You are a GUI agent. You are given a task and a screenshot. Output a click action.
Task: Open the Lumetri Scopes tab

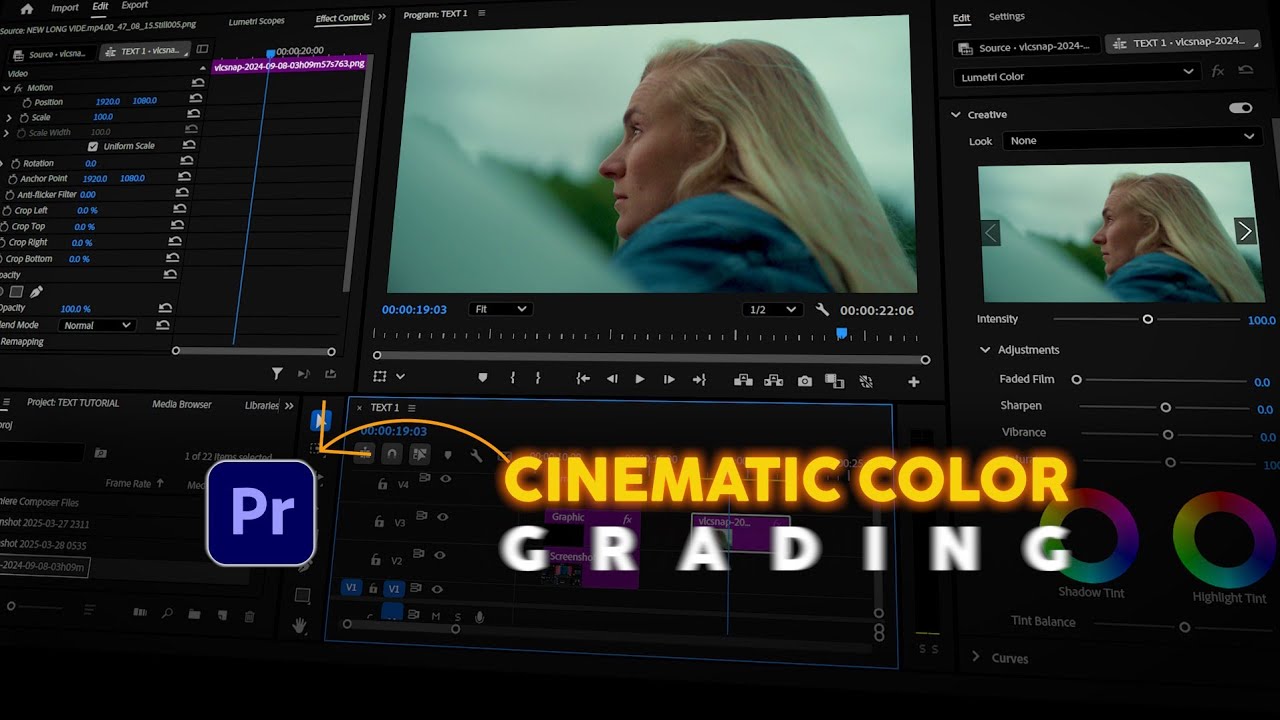point(256,20)
